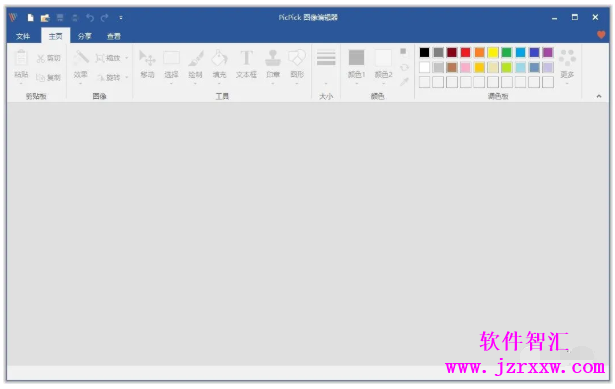Click the more colors button
The width and height of the screenshot is (615, 389).
(x=567, y=64)
